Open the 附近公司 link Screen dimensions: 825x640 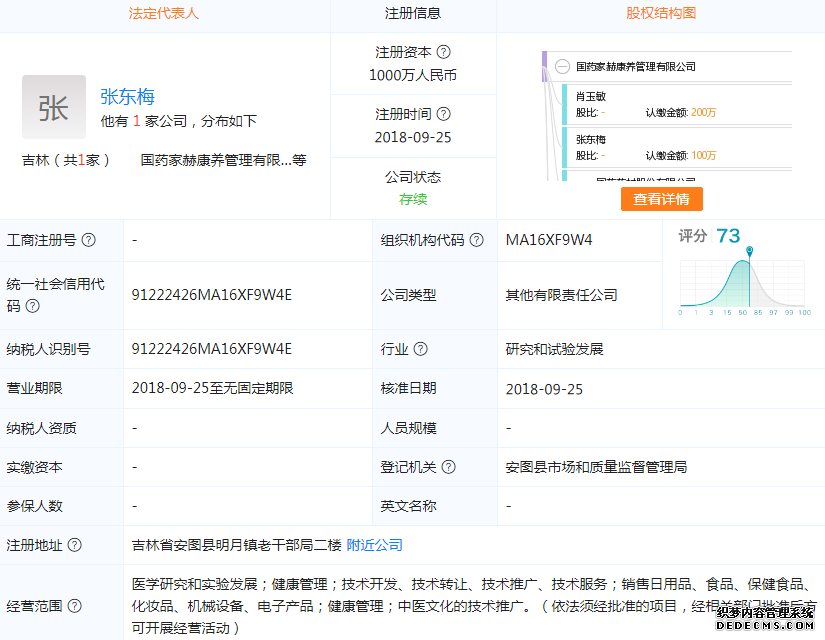[x=375, y=545]
